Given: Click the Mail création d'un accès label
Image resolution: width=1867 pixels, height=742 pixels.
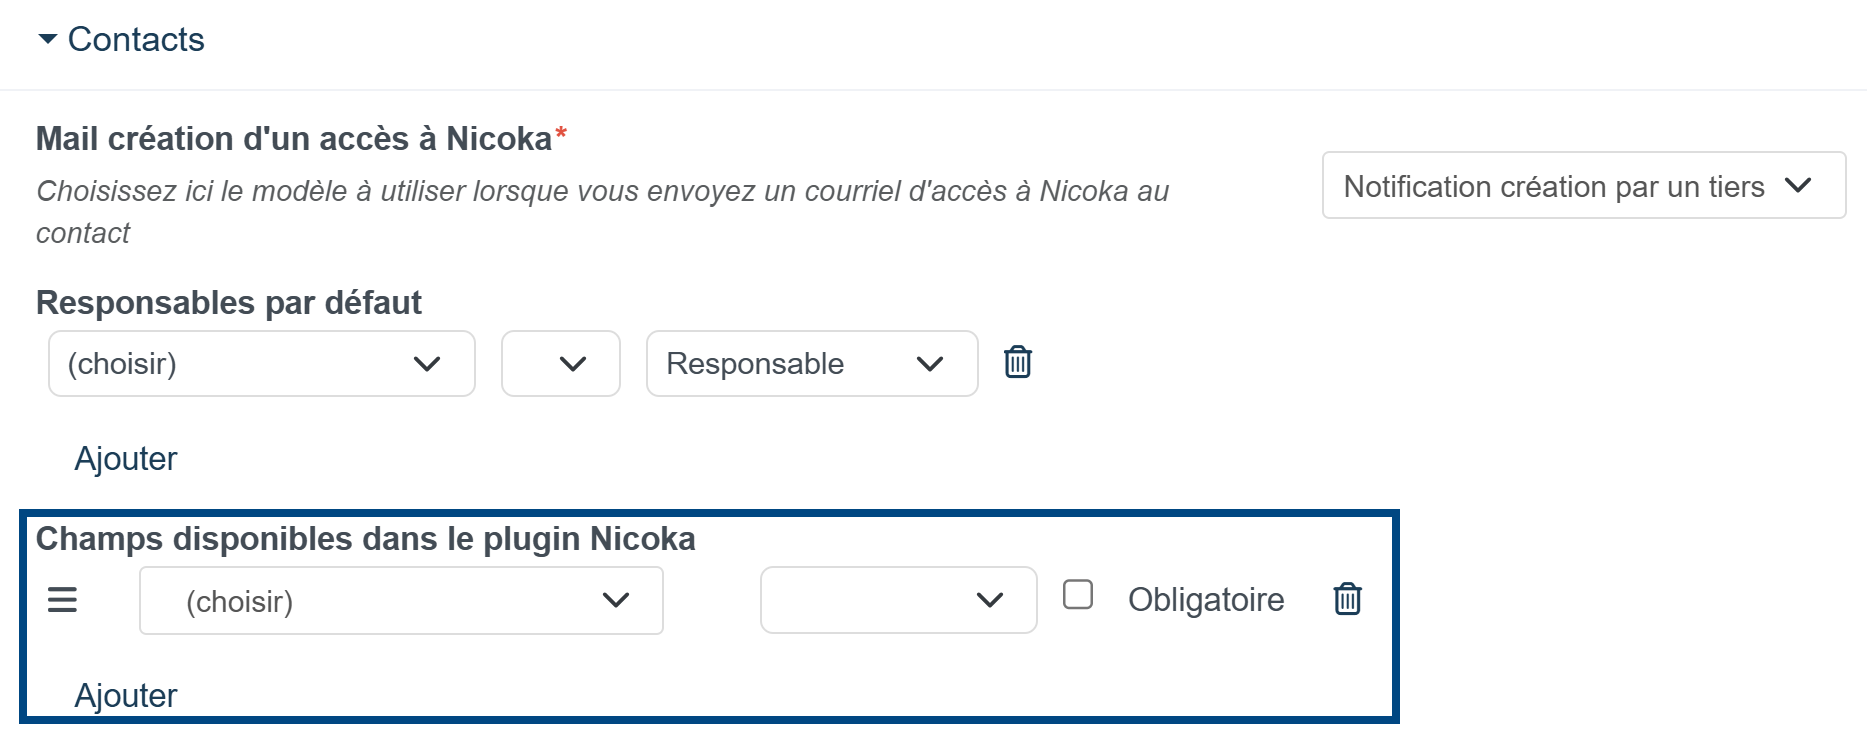Looking at the screenshot, I should 294,139.
